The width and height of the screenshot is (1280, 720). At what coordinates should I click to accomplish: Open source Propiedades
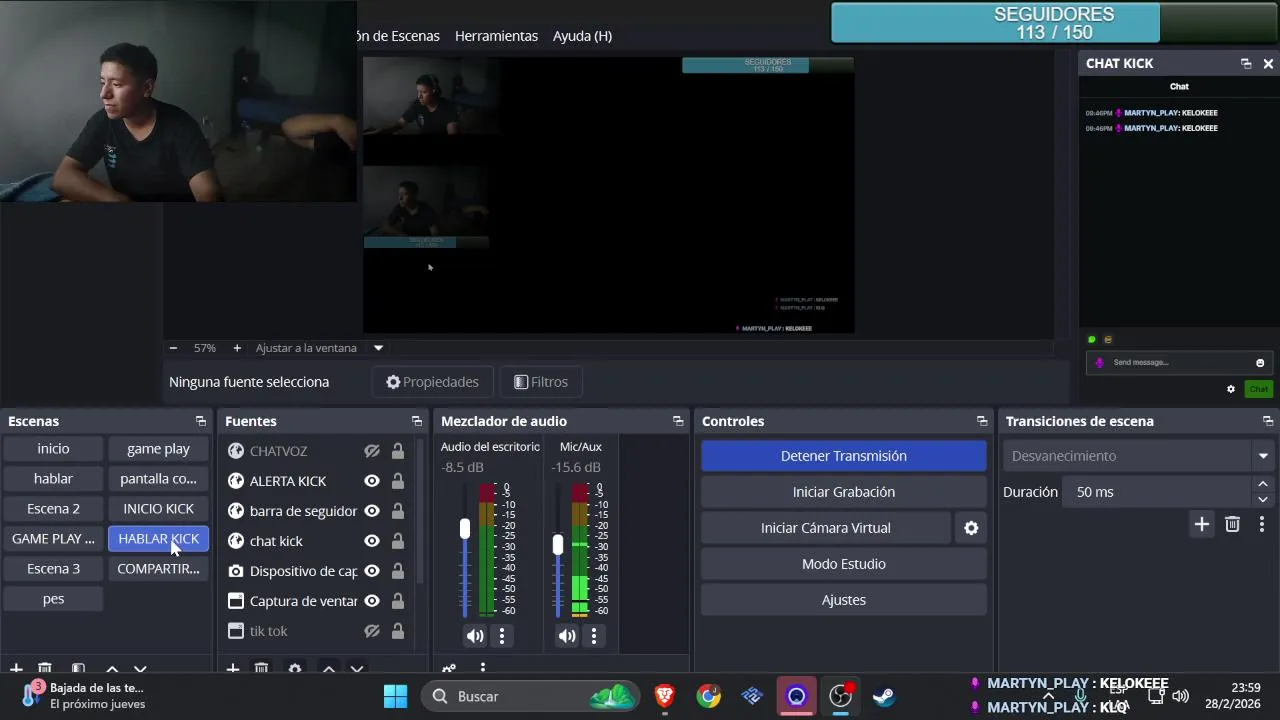click(x=432, y=382)
